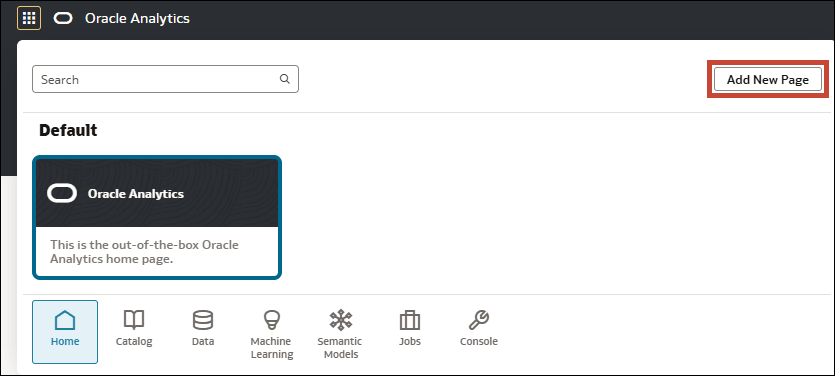Open the Data navigation item
835x376 pixels.
click(x=203, y=329)
